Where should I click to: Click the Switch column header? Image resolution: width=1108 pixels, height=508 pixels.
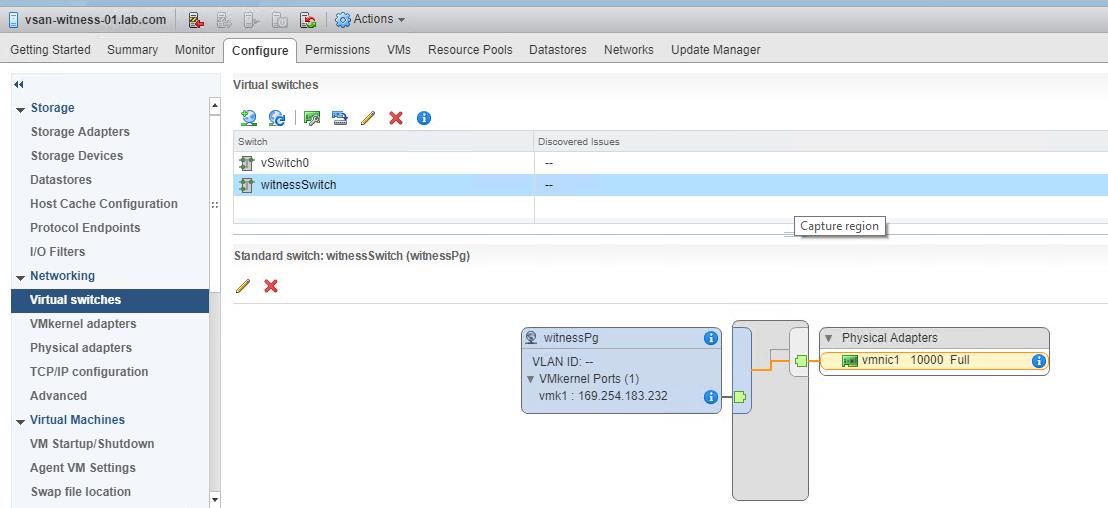(x=384, y=141)
